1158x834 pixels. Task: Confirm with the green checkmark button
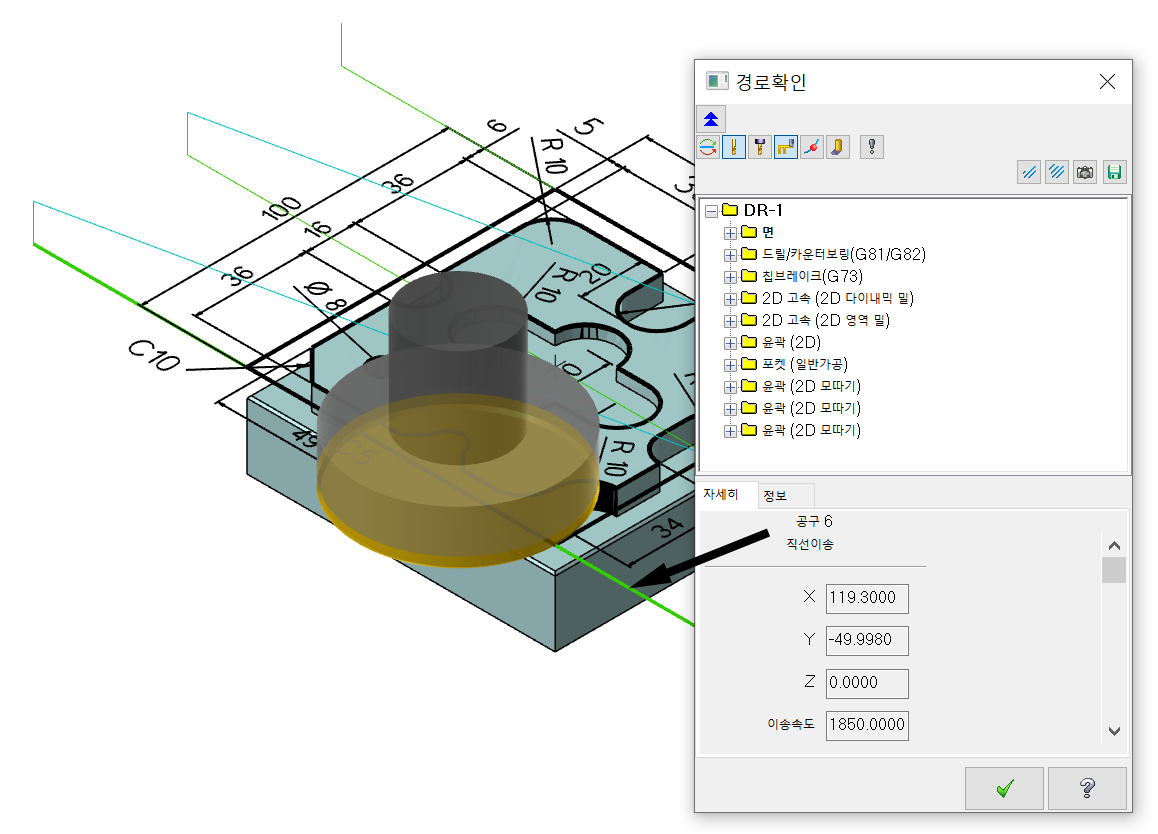pyautogui.click(x=1004, y=787)
